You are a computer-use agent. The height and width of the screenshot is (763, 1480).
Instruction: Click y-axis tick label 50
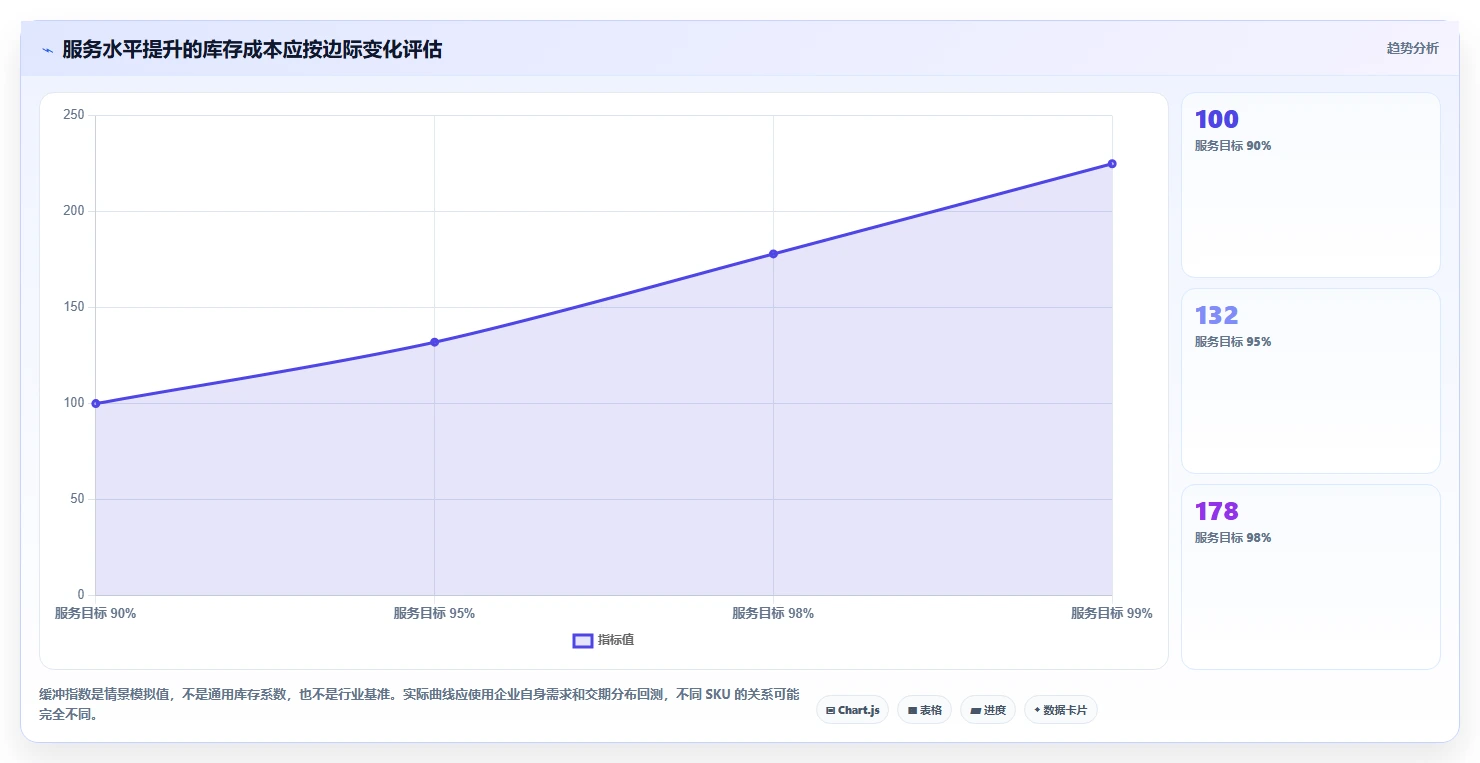(x=77, y=499)
